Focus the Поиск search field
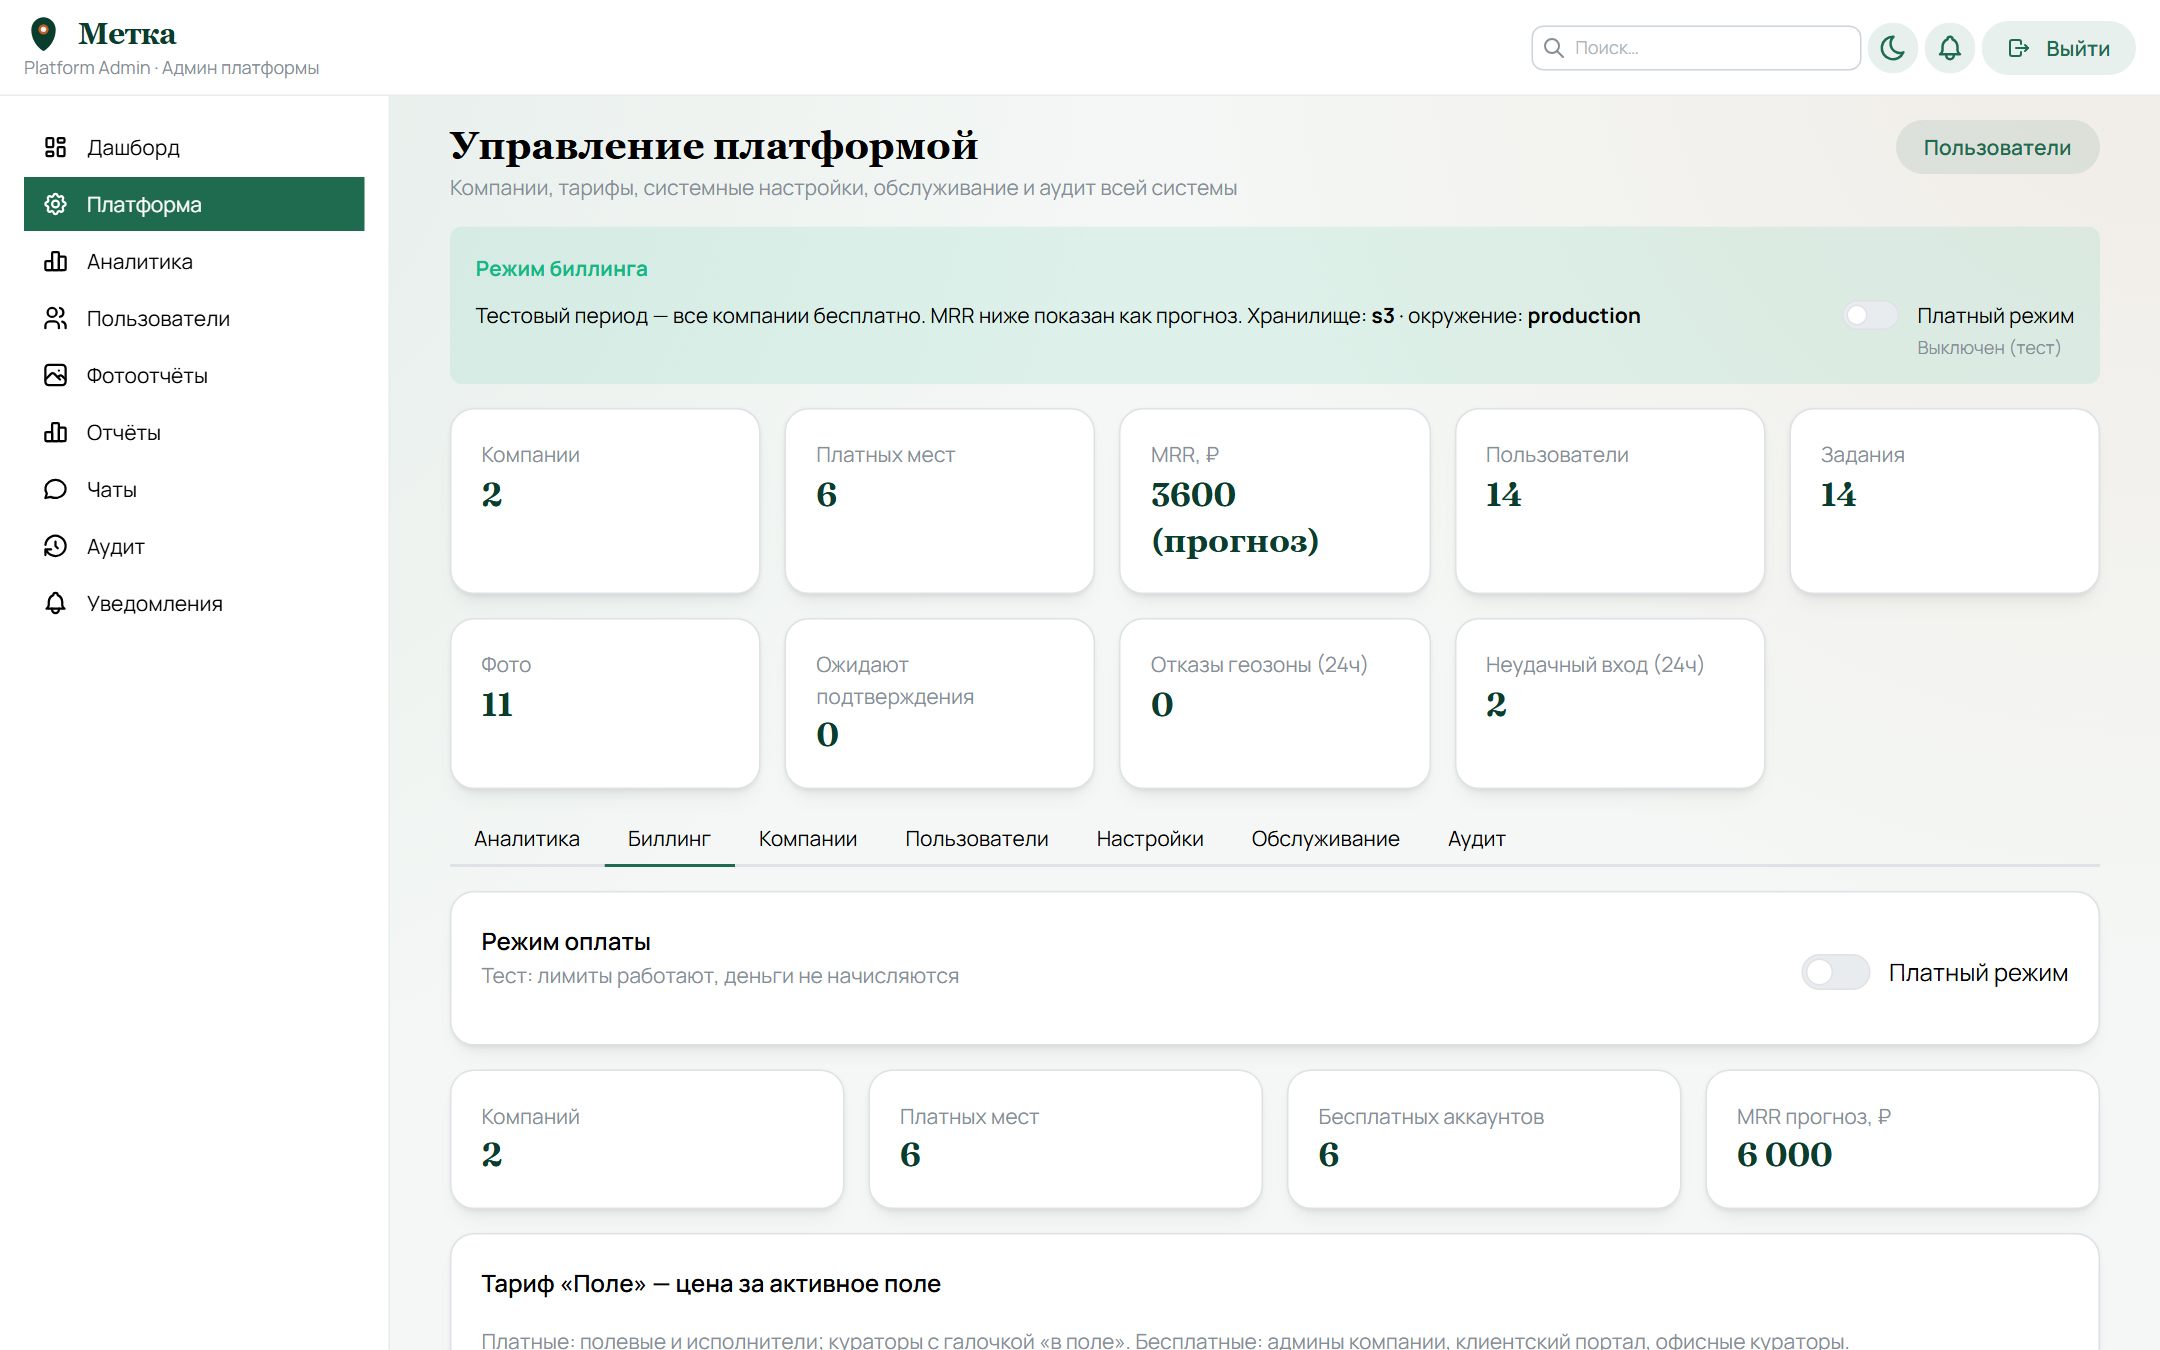The height and width of the screenshot is (1350, 2160). [x=1696, y=48]
